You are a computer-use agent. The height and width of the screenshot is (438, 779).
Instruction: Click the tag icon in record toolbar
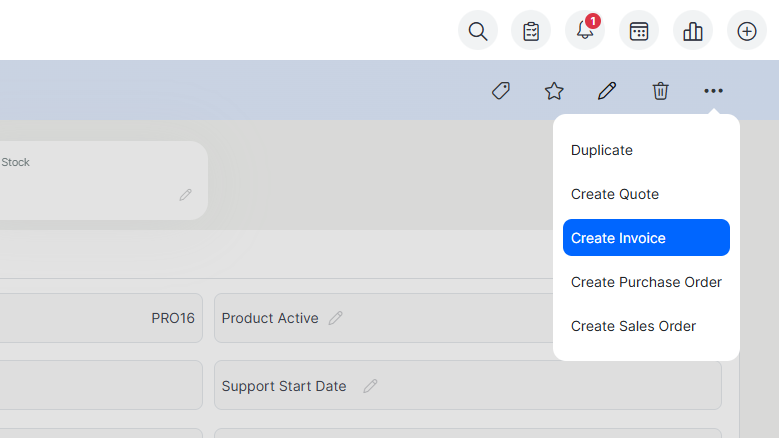pyautogui.click(x=501, y=91)
